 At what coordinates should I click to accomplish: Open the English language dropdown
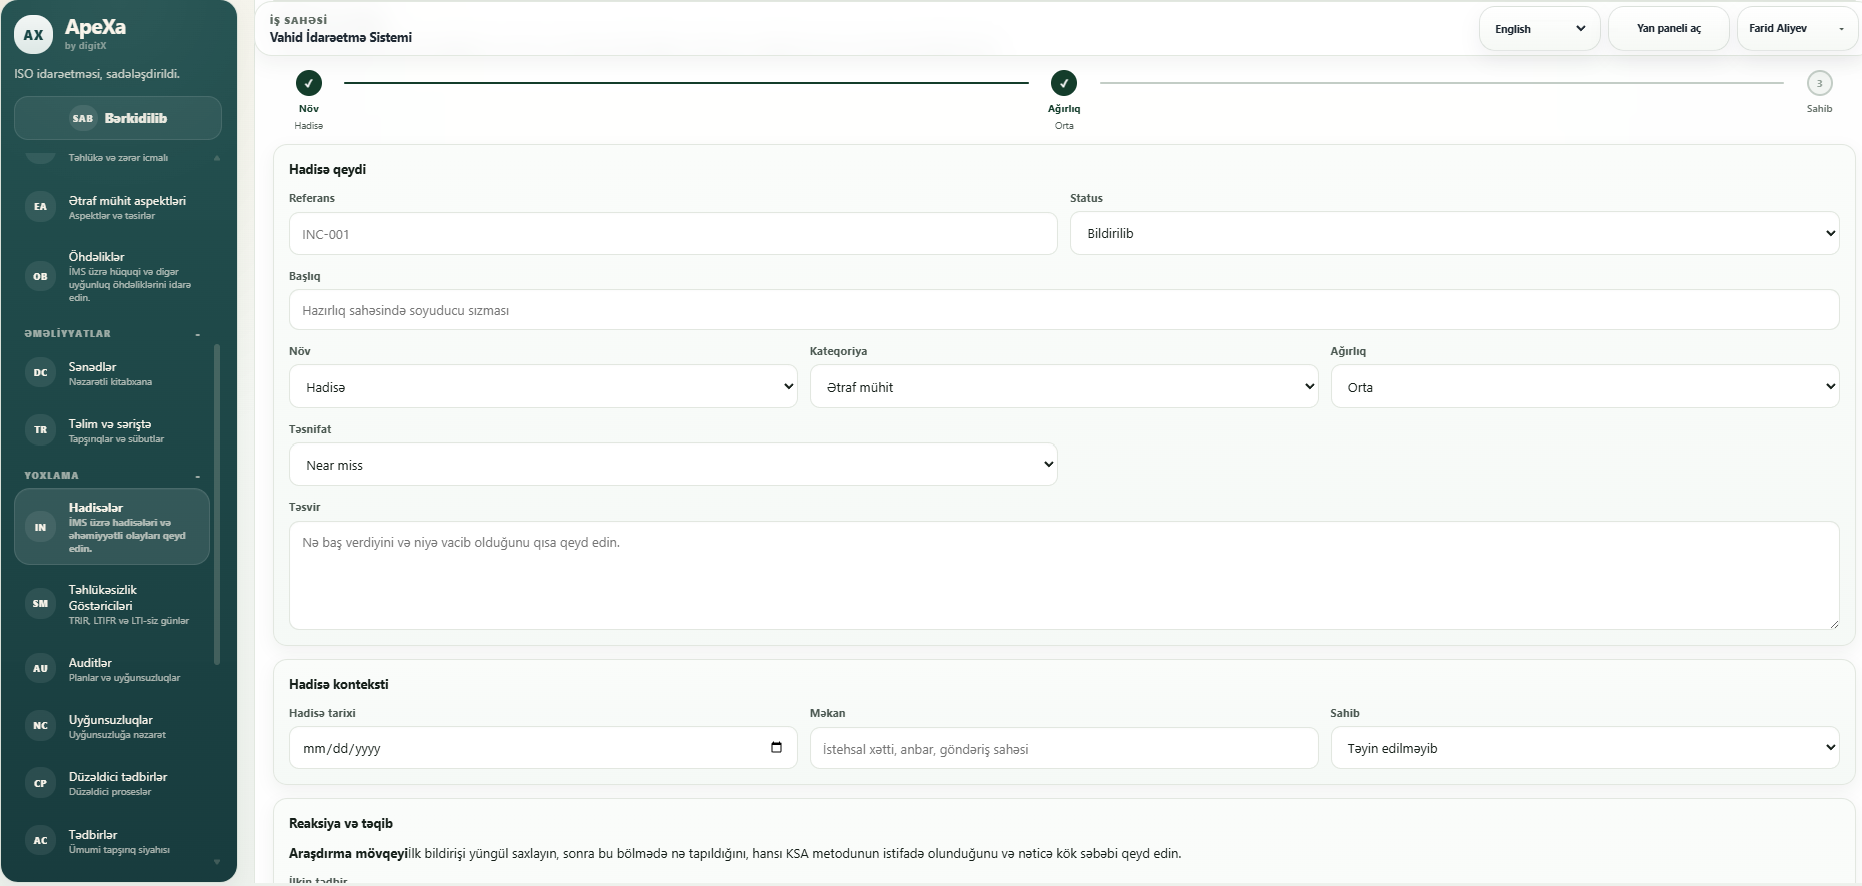[x=1539, y=29]
